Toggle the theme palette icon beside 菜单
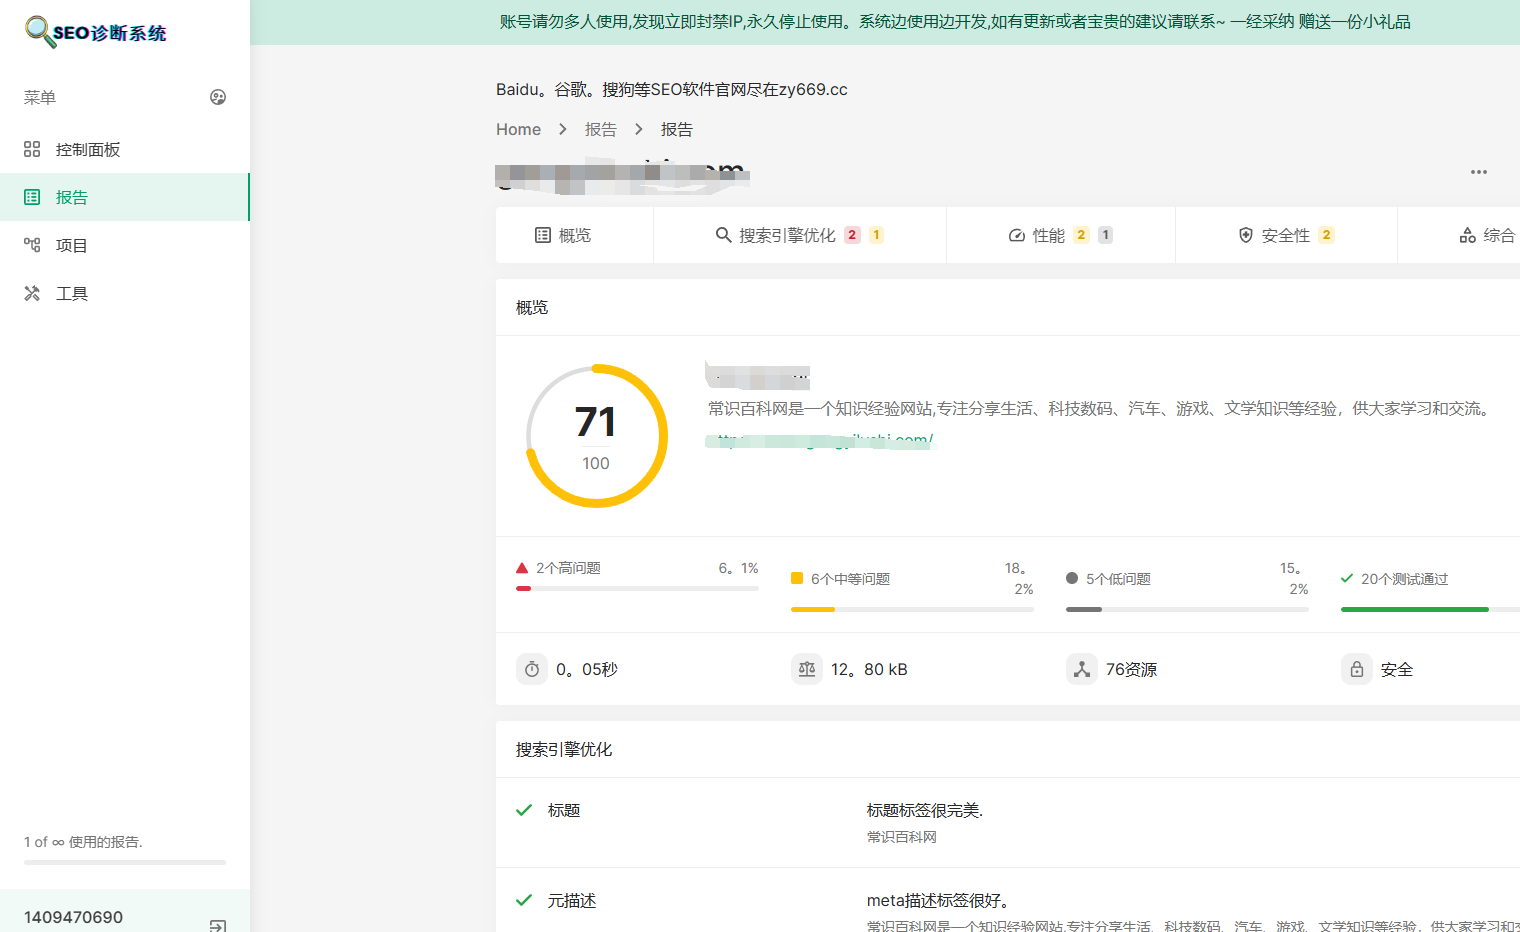The width and height of the screenshot is (1520, 932). point(218,97)
